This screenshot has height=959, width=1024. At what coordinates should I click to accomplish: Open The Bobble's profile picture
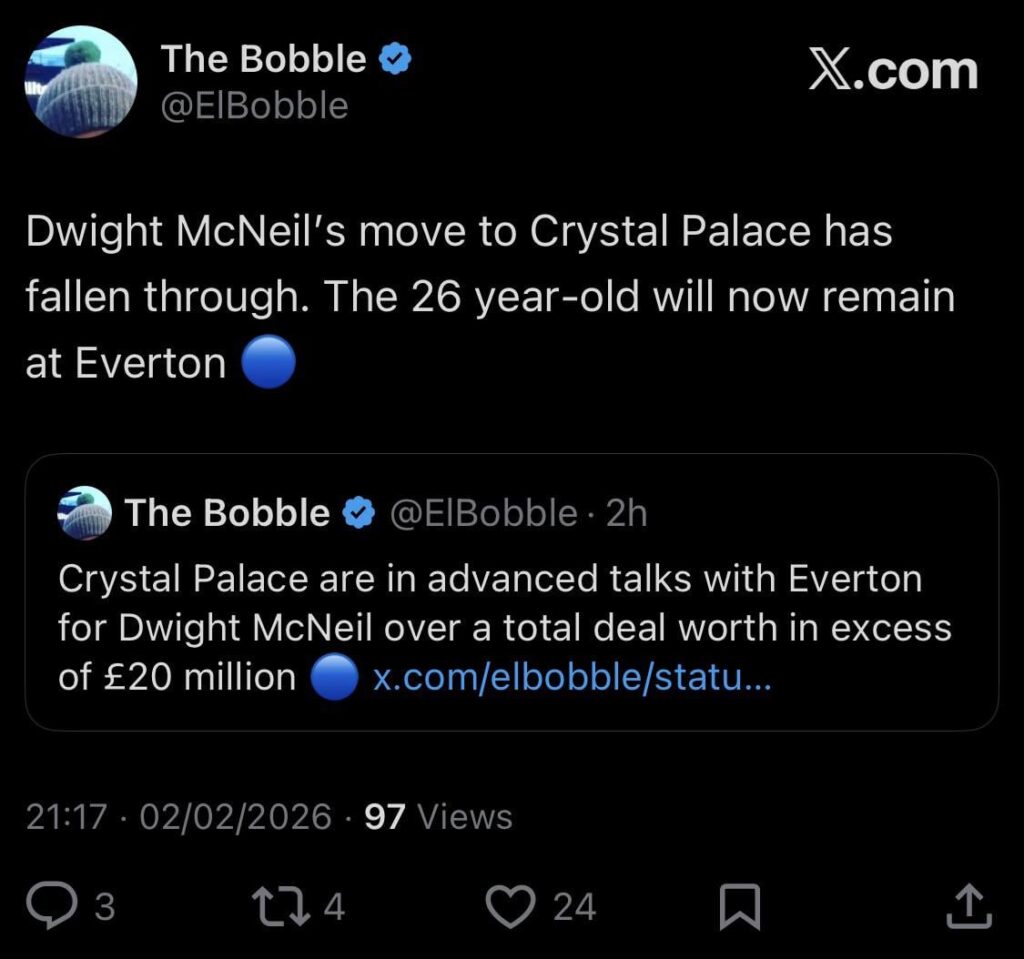click(x=80, y=75)
